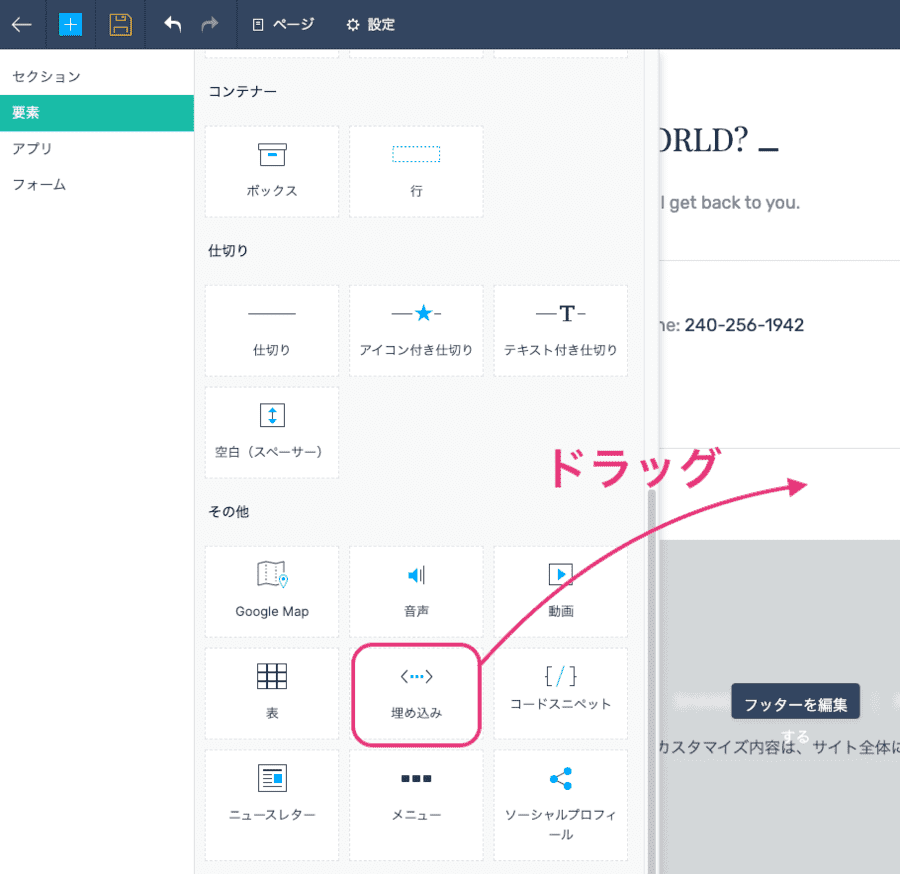
Task: Select the 要素 tab in sidebar
Action: pyautogui.click(x=96, y=113)
